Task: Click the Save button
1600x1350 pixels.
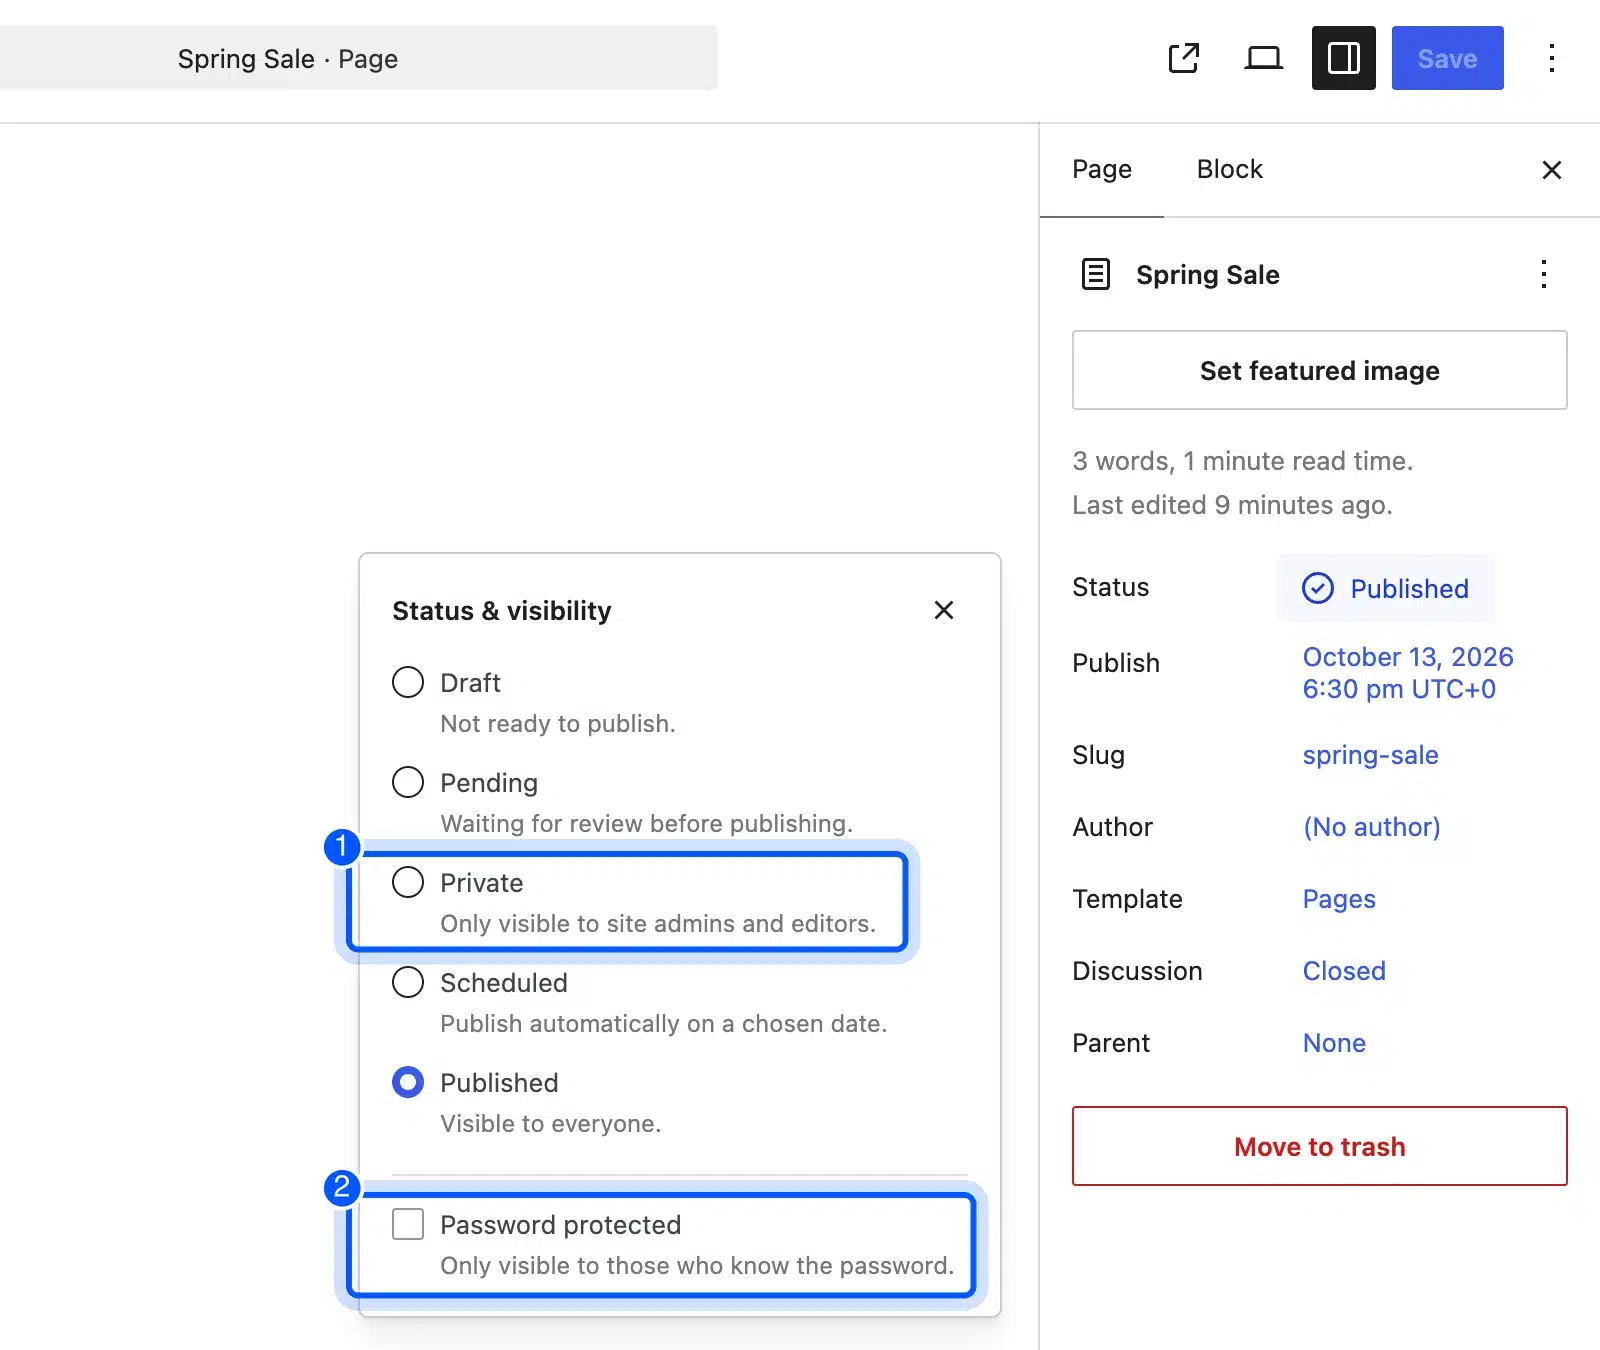Action: coord(1448,58)
